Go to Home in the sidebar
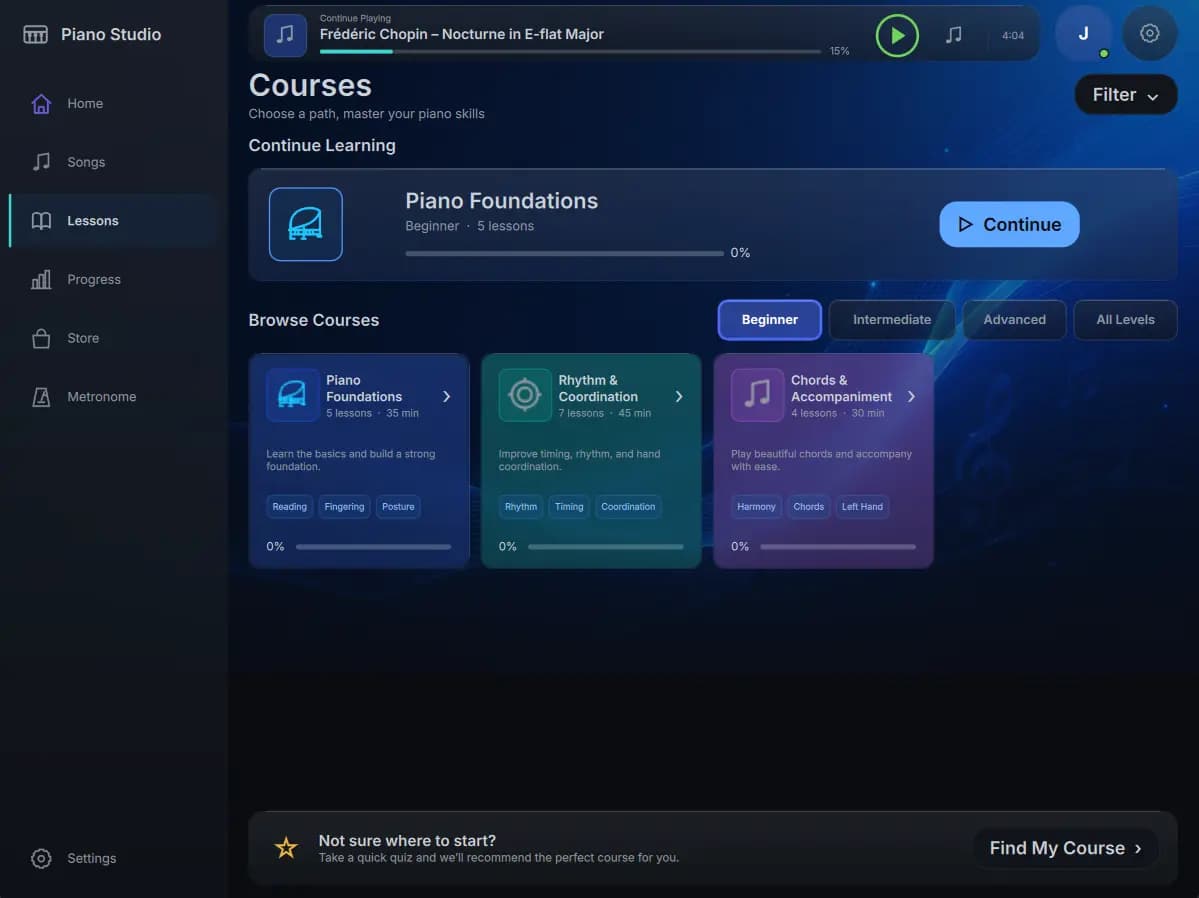 click(115, 103)
